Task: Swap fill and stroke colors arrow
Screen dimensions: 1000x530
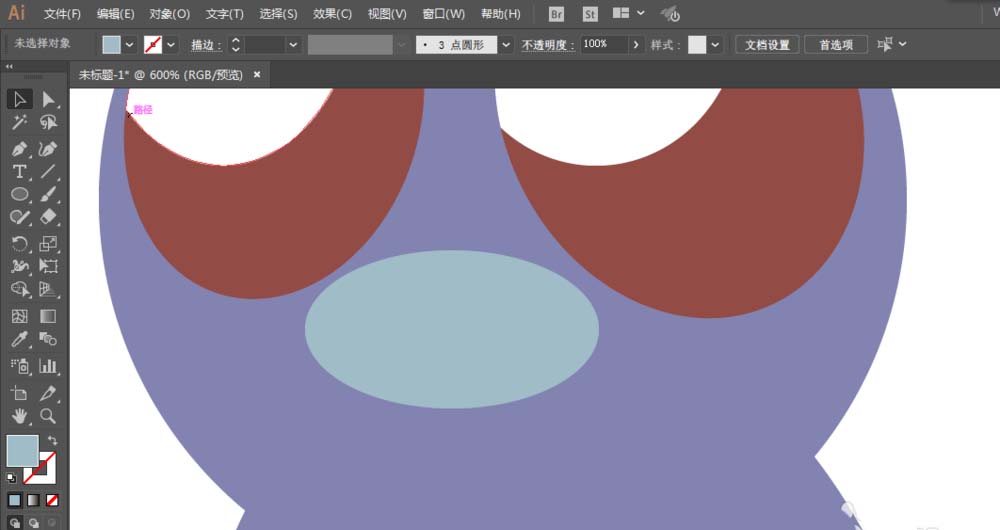Action: point(52,440)
